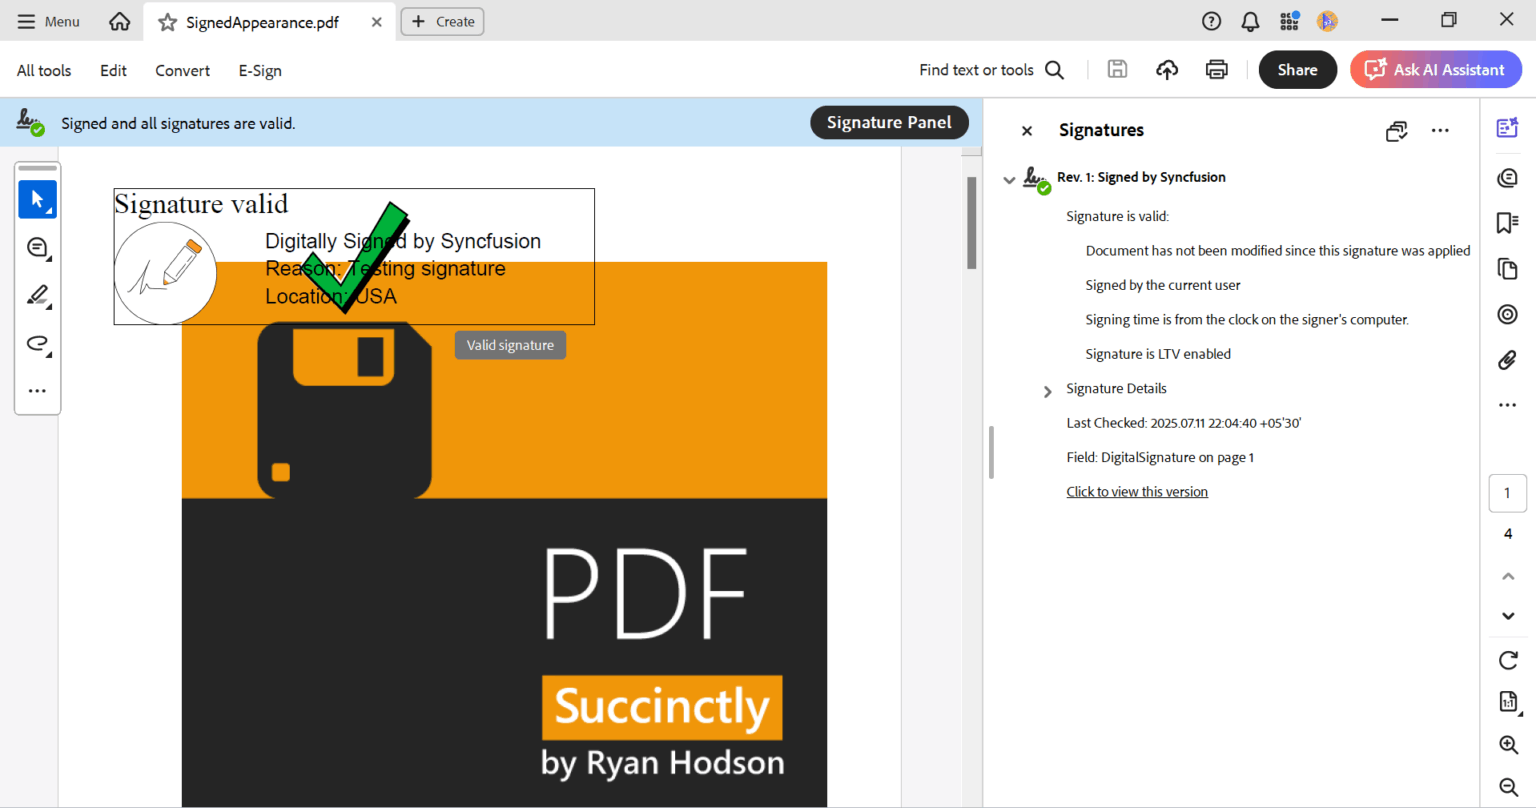Open the Attachments paperclip panel
The height and width of the screenshot is (808, 1536).
pyautogui.click(x=1507, y=360)
